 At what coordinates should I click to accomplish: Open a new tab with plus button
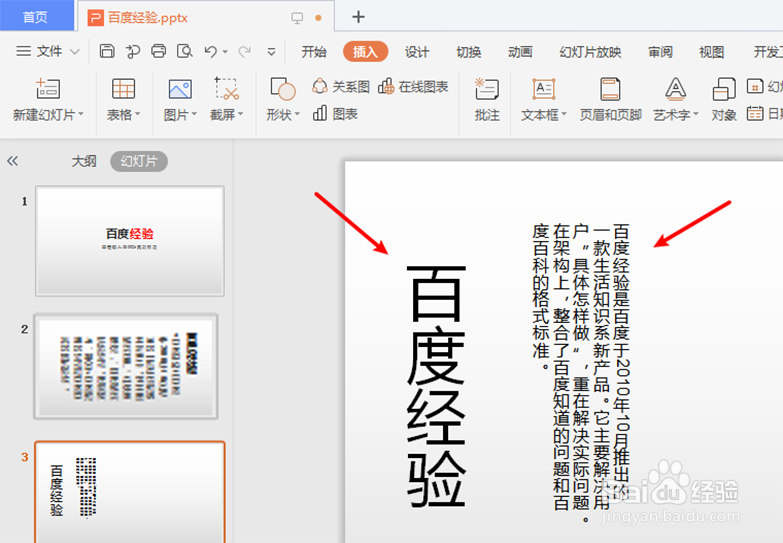coord(358,17)
